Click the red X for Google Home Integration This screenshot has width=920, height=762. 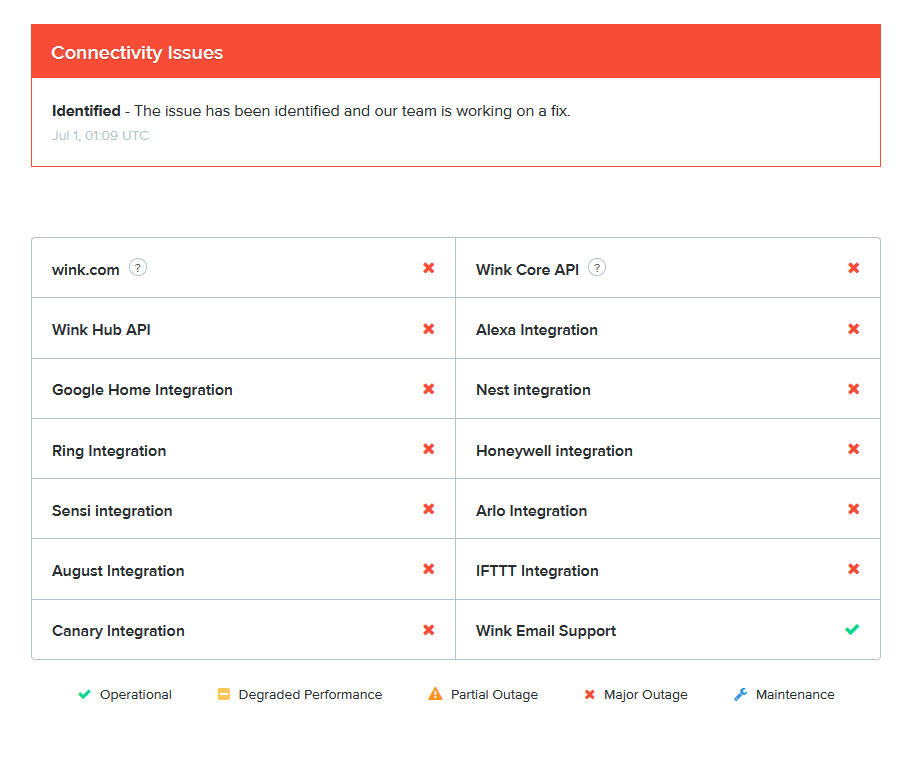[429, 389]
